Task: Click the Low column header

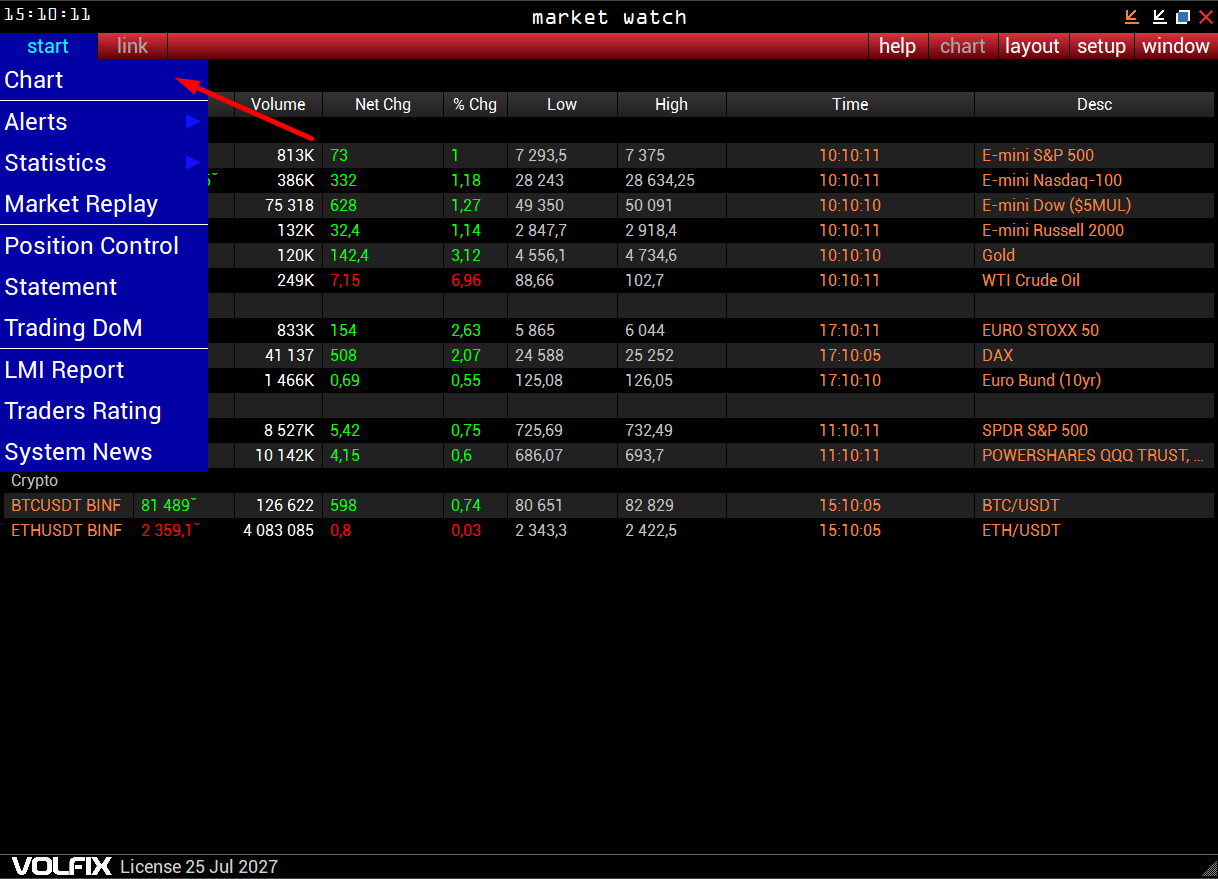Action: tap(562, 104)
